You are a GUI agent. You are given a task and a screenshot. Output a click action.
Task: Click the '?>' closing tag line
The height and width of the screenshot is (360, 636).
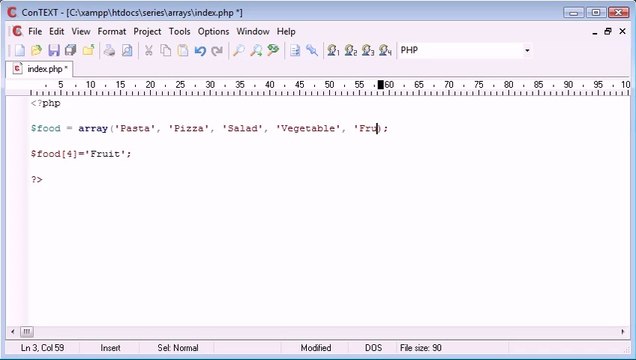click(x=37, y=180)
